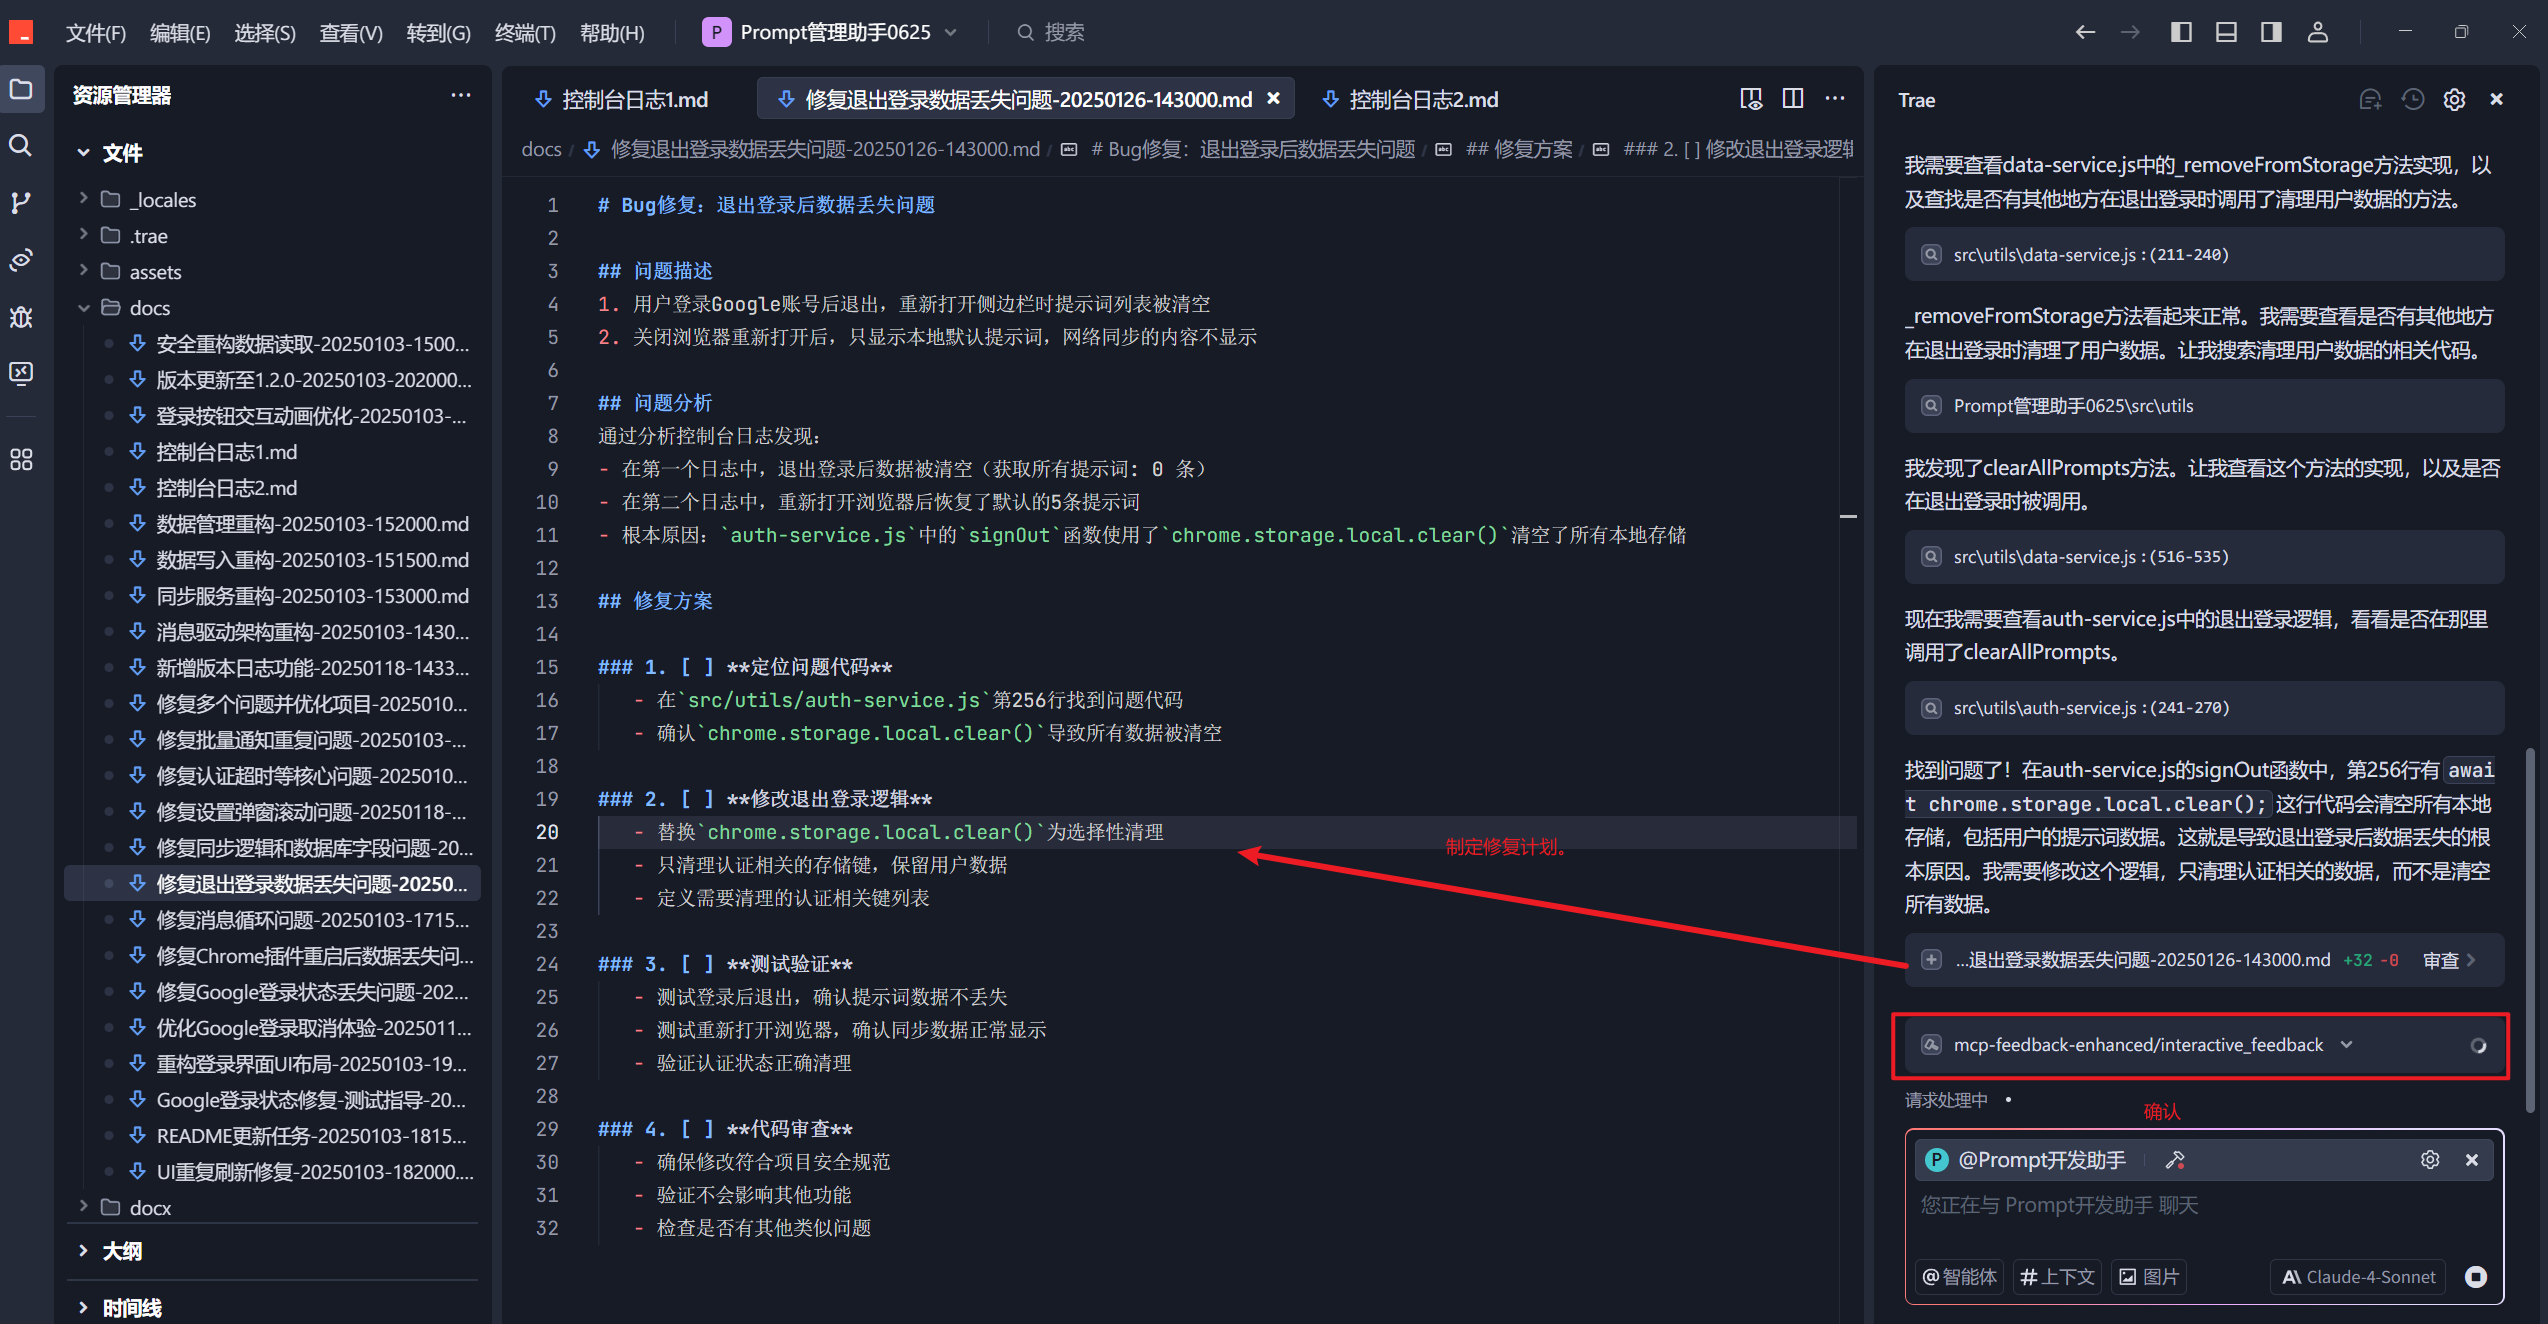Open Source Control view in activity bar
2548x1324 pixels.
tap(21, 203)
